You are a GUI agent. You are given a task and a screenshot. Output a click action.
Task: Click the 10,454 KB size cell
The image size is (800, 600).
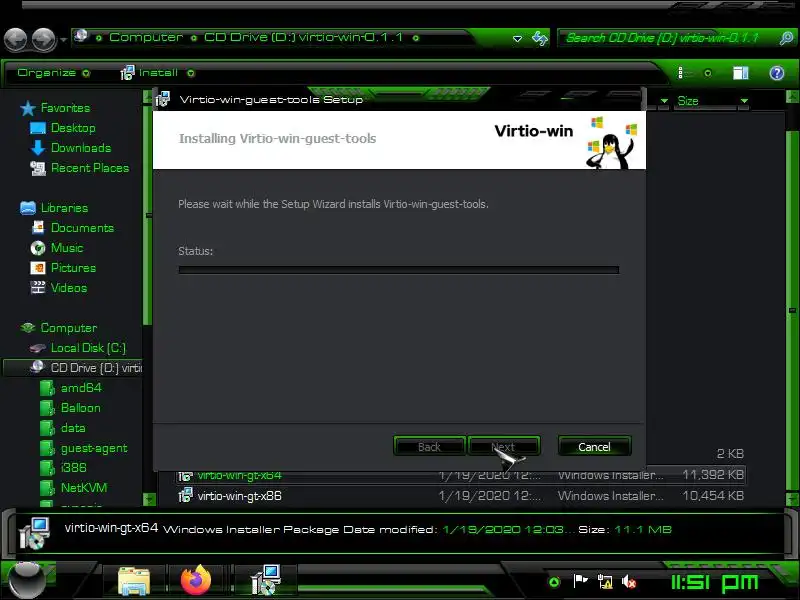pos(713,496)
